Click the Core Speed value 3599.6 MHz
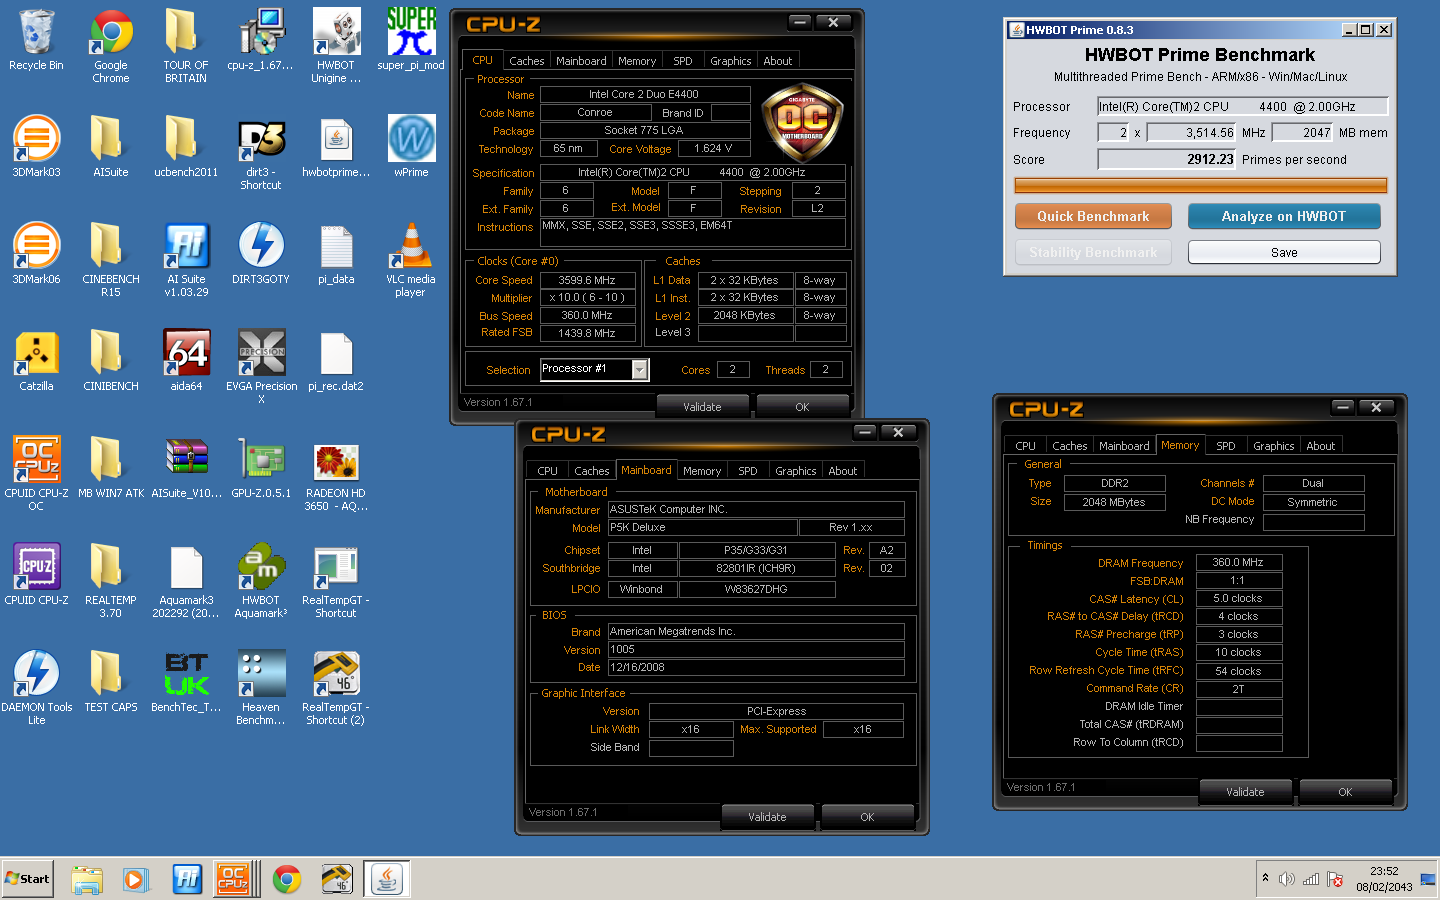Screen dimensions: 1440x900 (x=587, y=280)
